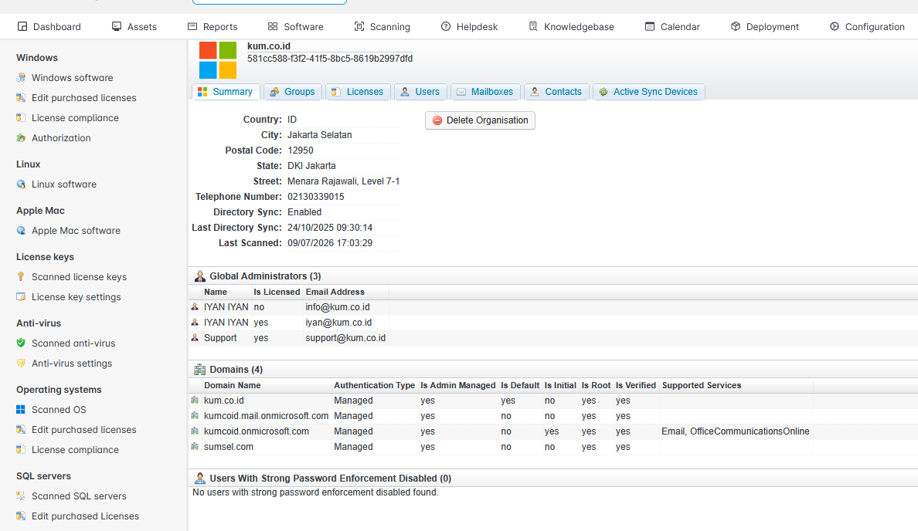The image size is (918, 531).
Task: Click the Windows Edit purchased licenses icon
Action: 21,98
